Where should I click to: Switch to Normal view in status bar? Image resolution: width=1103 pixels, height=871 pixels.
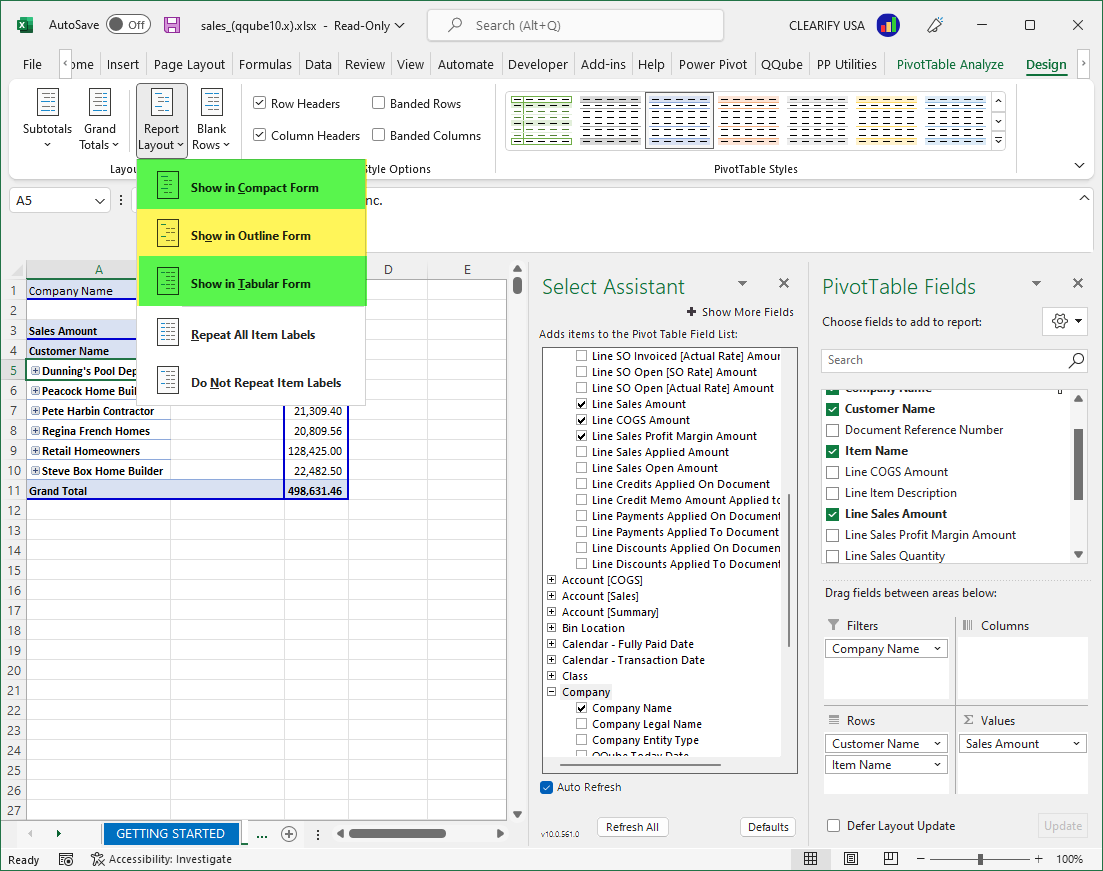click(810, 858)
